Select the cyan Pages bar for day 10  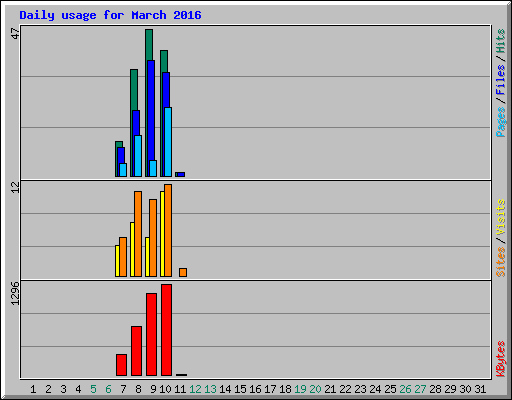[168, 142]
